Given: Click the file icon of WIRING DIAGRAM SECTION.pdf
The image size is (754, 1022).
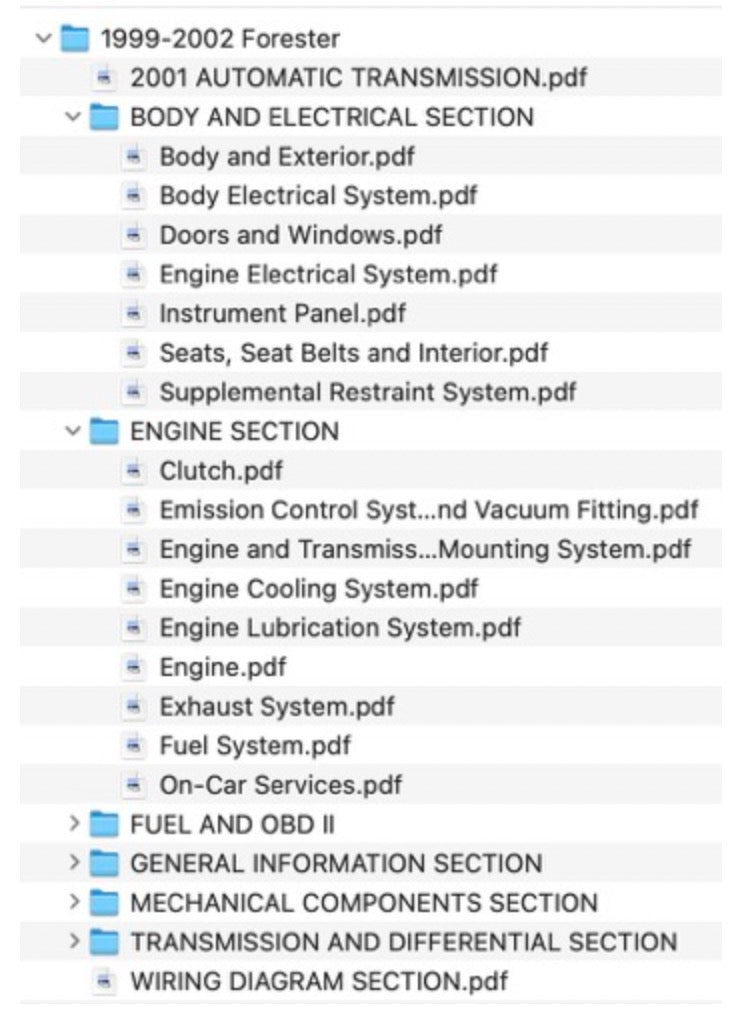Looking at the screenshot, I should (x=104, y=981).
